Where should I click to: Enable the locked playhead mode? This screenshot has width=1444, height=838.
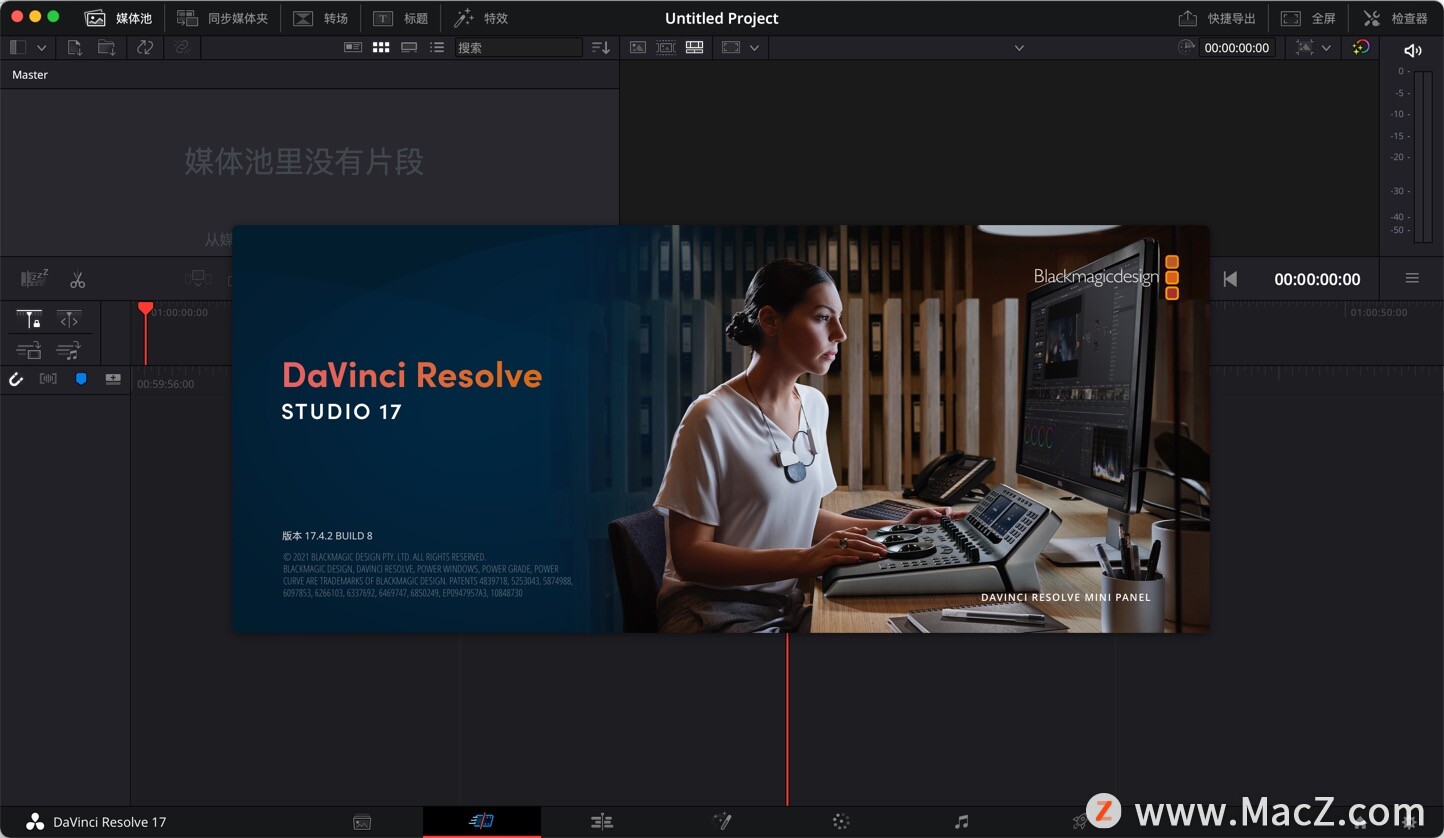point(29,319)
